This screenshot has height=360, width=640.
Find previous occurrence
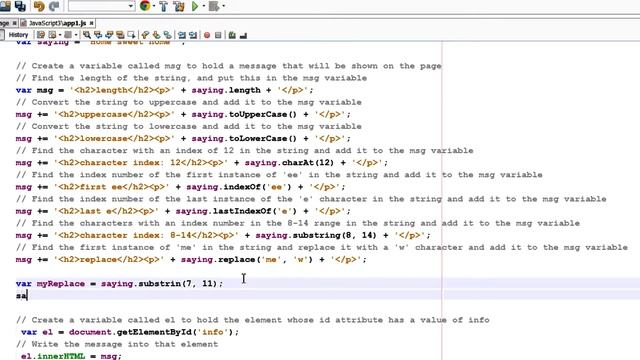tap(98, 35)
